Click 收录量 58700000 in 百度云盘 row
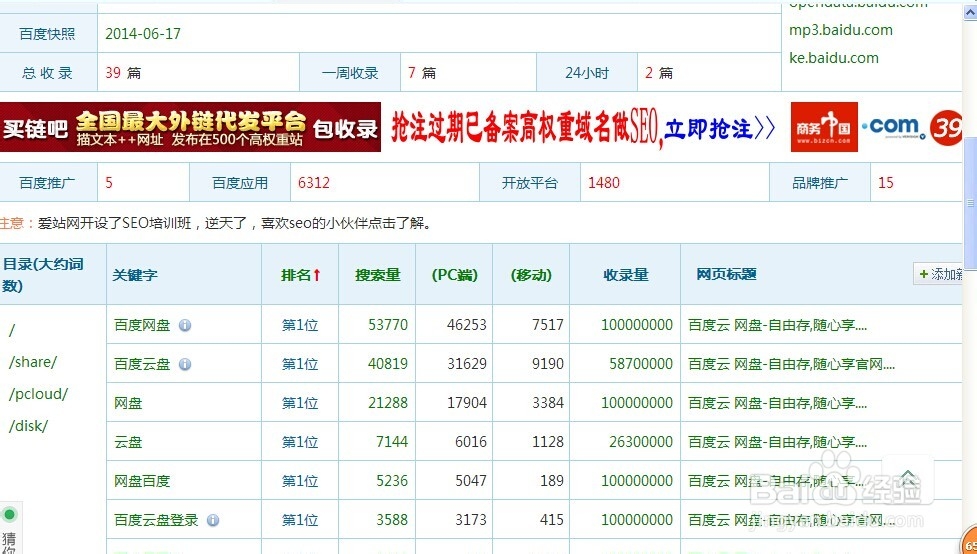The image size is (977, 554). [641, 364]
